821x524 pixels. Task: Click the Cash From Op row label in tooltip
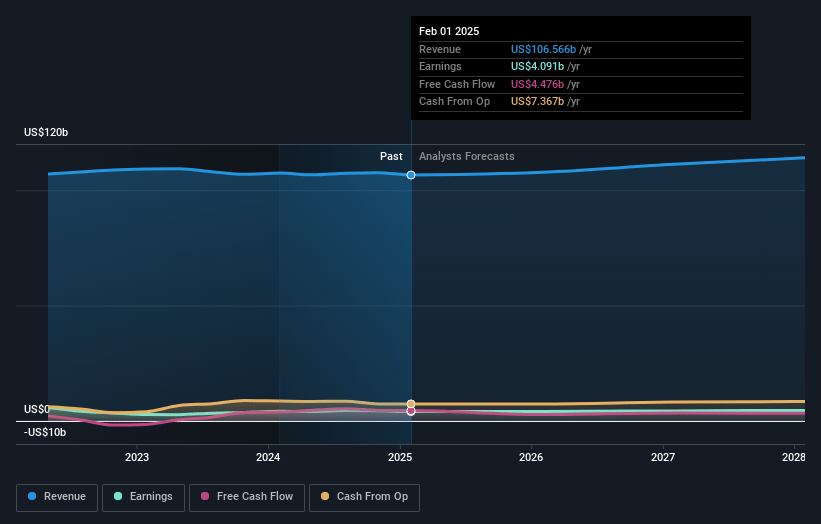pyautogui.click(x=454, y=102)
